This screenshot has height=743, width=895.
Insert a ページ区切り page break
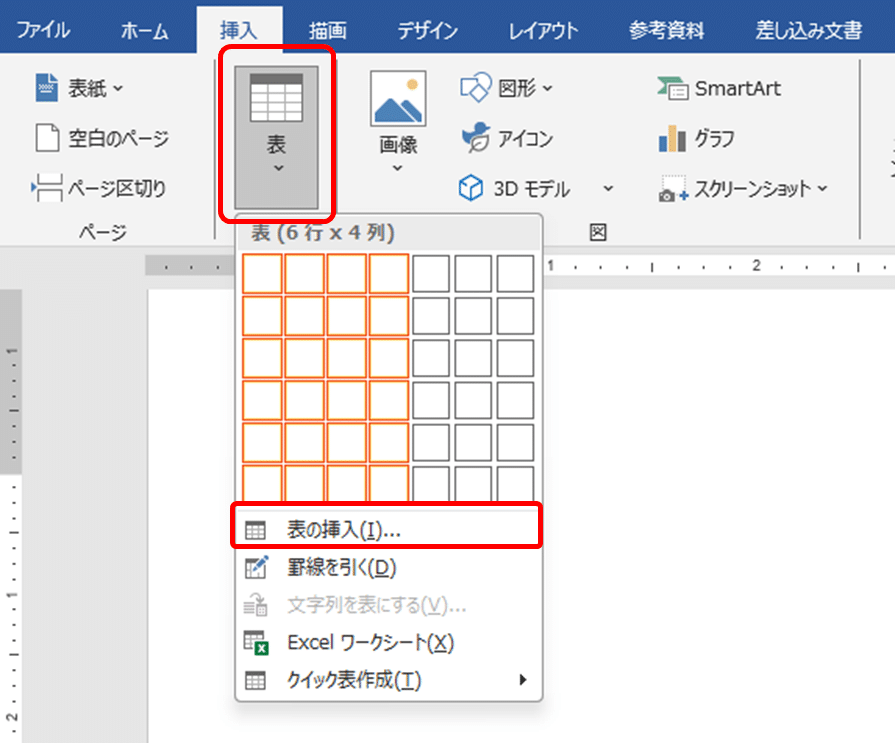click(99, 188)
